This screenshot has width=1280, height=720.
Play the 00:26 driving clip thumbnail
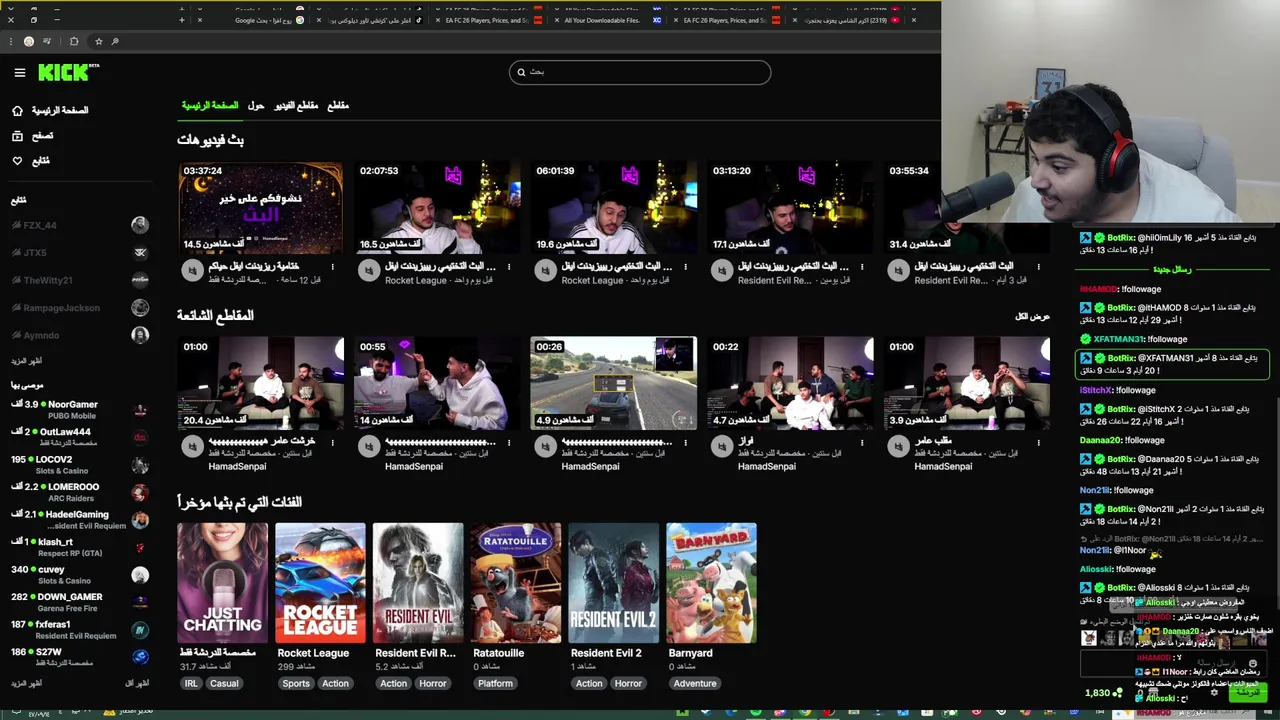coord(613,383)
